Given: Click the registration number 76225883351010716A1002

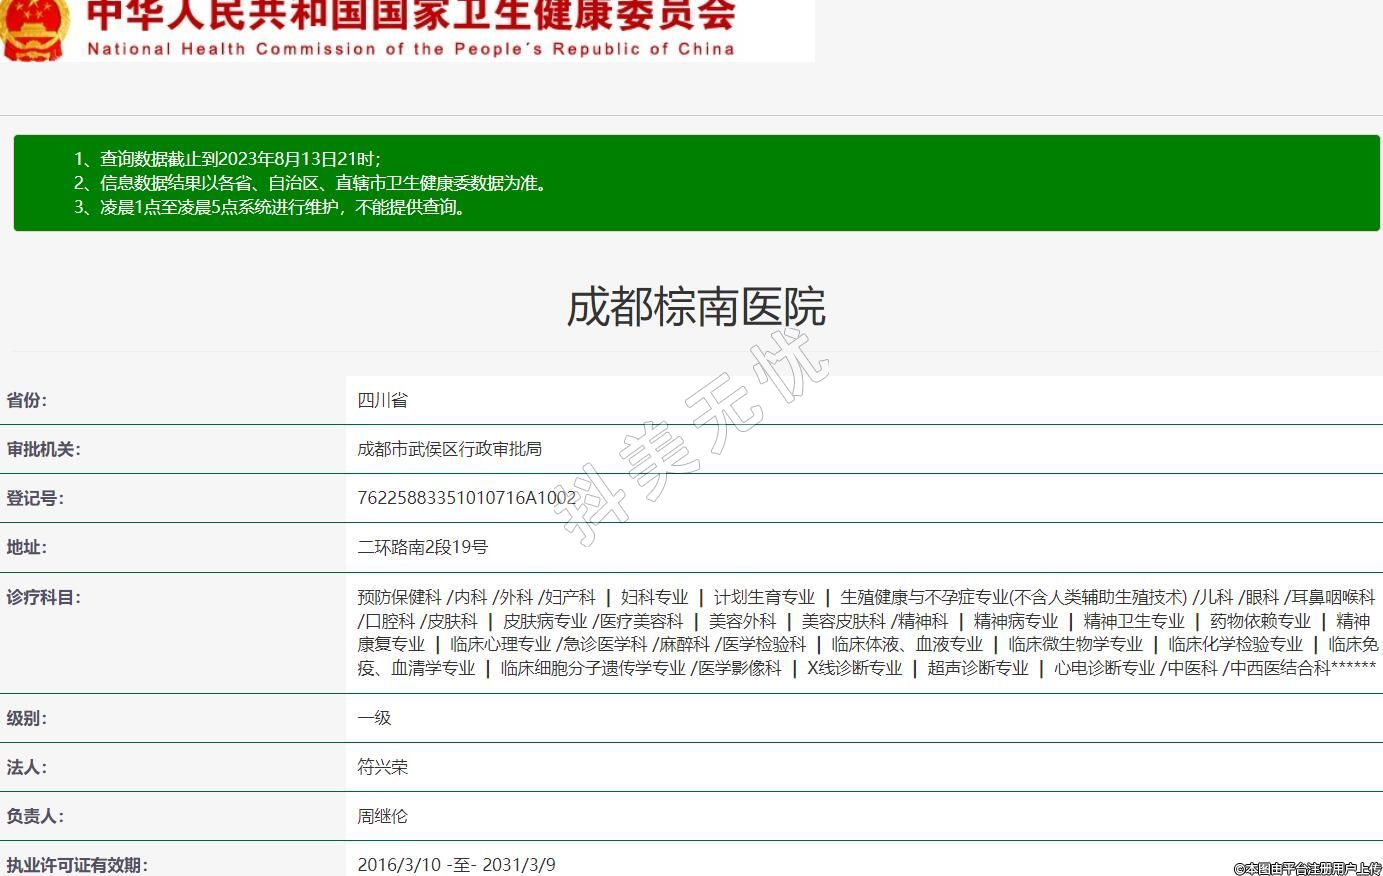Looking at the screenshot, I should click(x=467, y=498).
